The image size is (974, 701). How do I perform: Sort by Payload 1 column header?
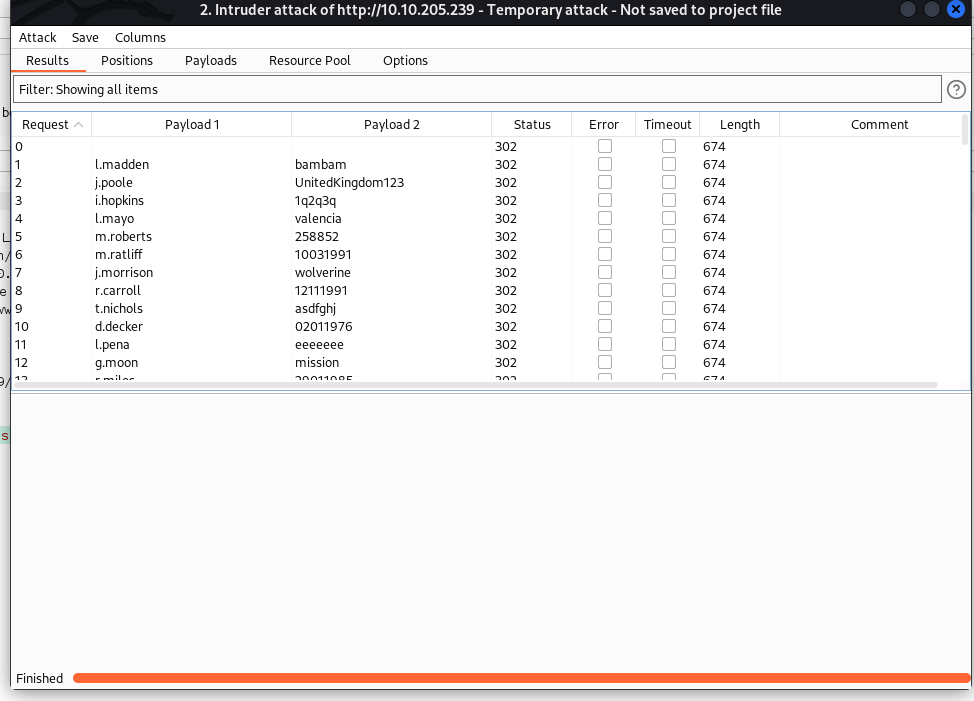click(x=192, y=125)
